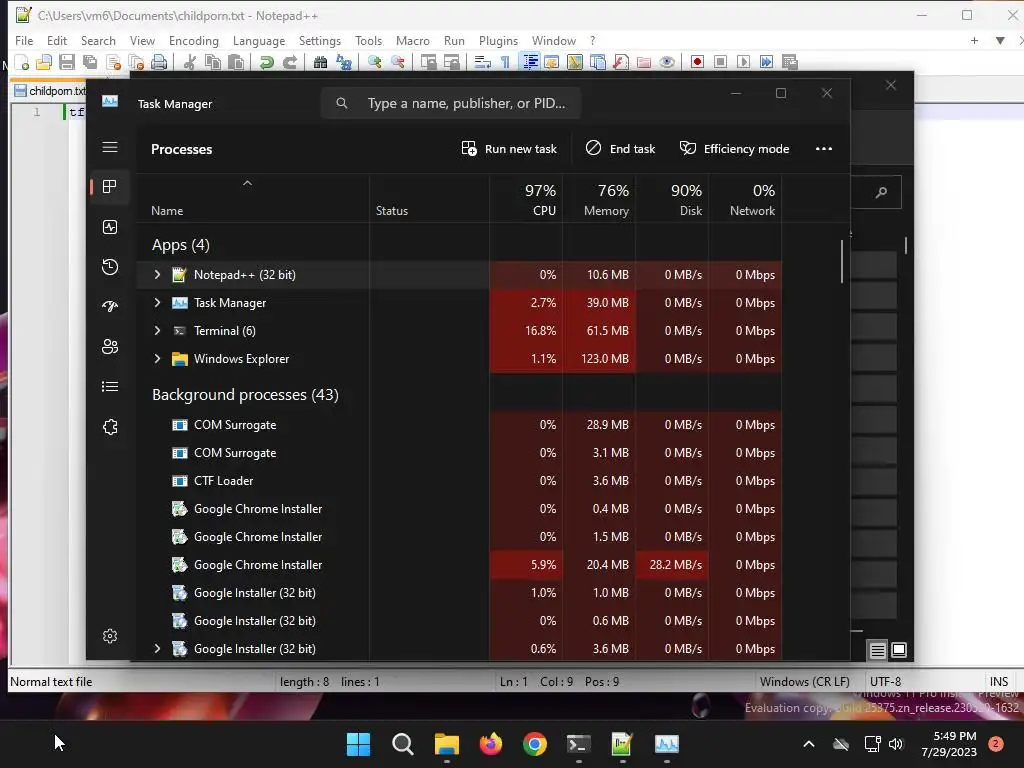Click the Windows Start button on taskbar
1024x768 pixels.
click(x=358, y=744)
